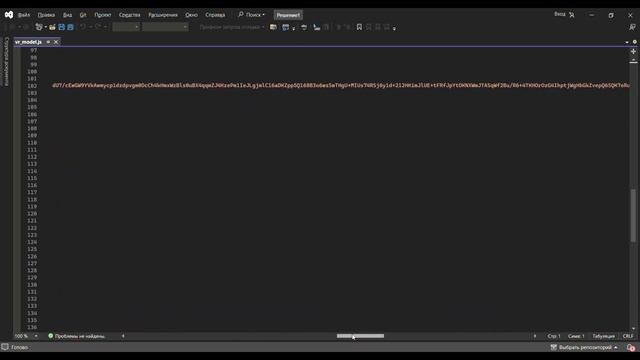The width and height of the screenshot is (640, 360).
Task: Click the split editor icon above scrollbar
Action: tap(633, 52)
